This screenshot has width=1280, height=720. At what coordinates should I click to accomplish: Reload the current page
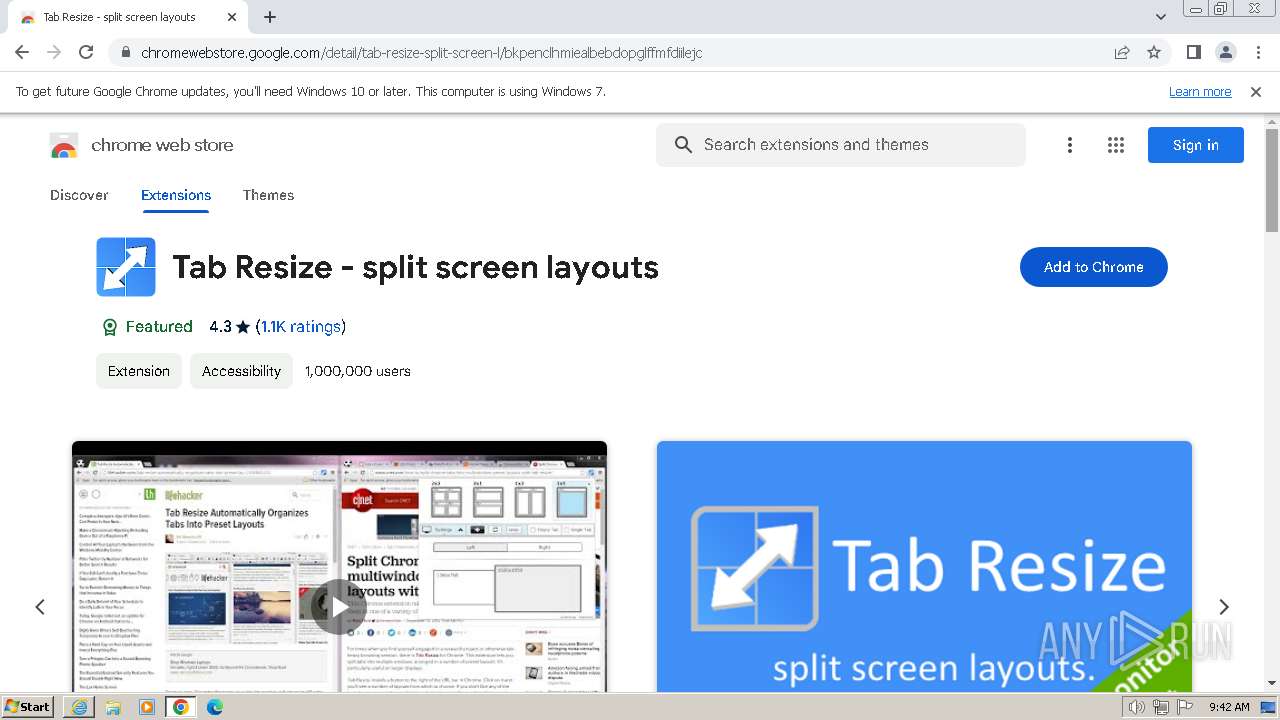coord(86,53)
